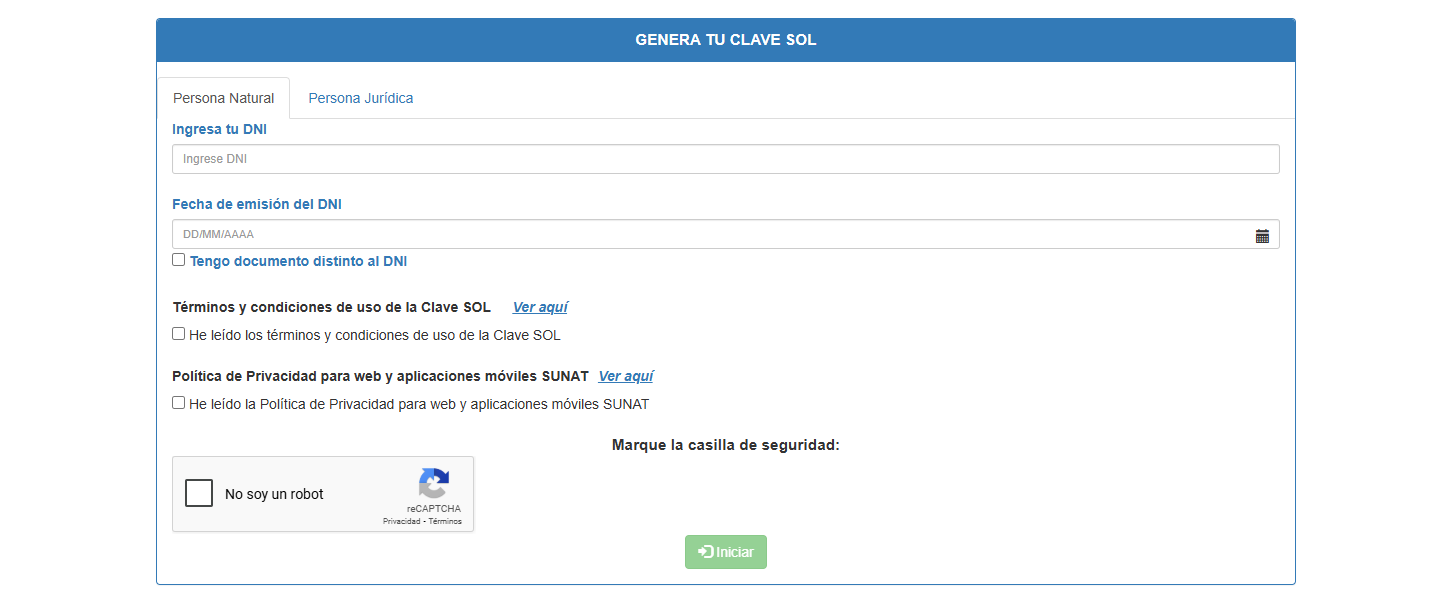1447x603 pixels.
Task: Focus the Ingrese DNI input field
Action: coord(726,159)
